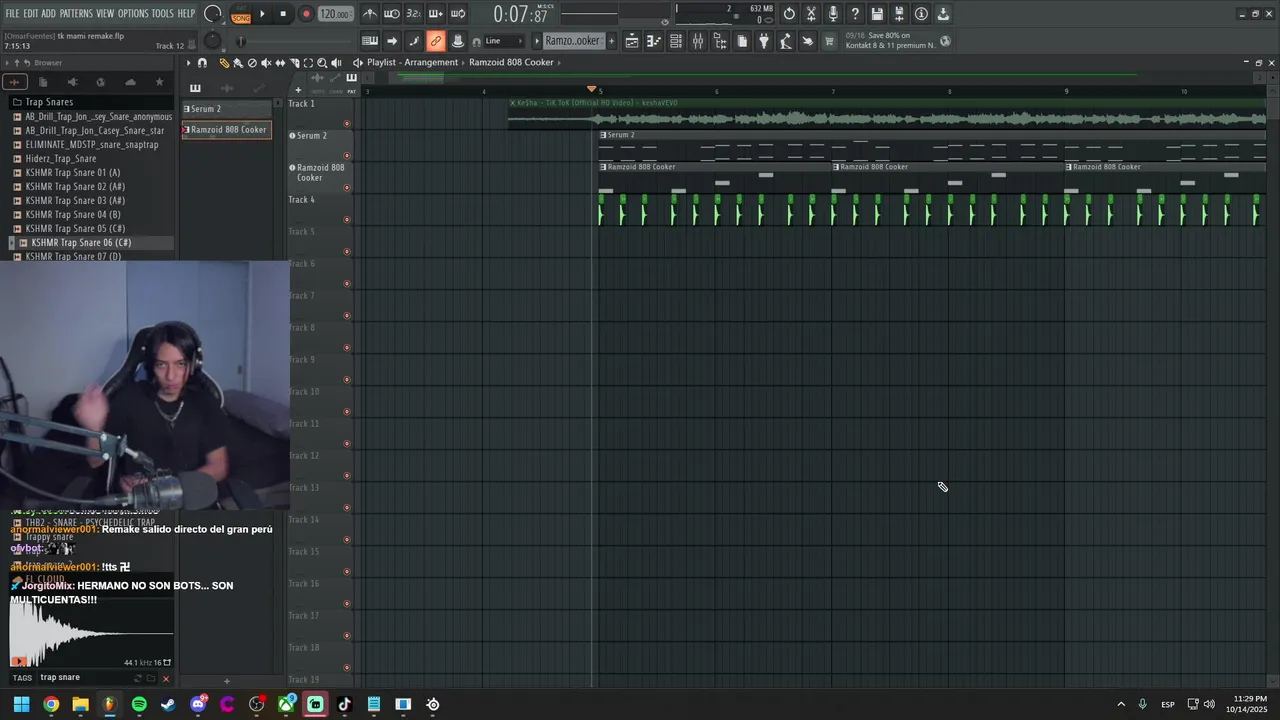Select the mute tool in playlist
This screenshot has width=1280, height=720.
(x=266, y=63)
